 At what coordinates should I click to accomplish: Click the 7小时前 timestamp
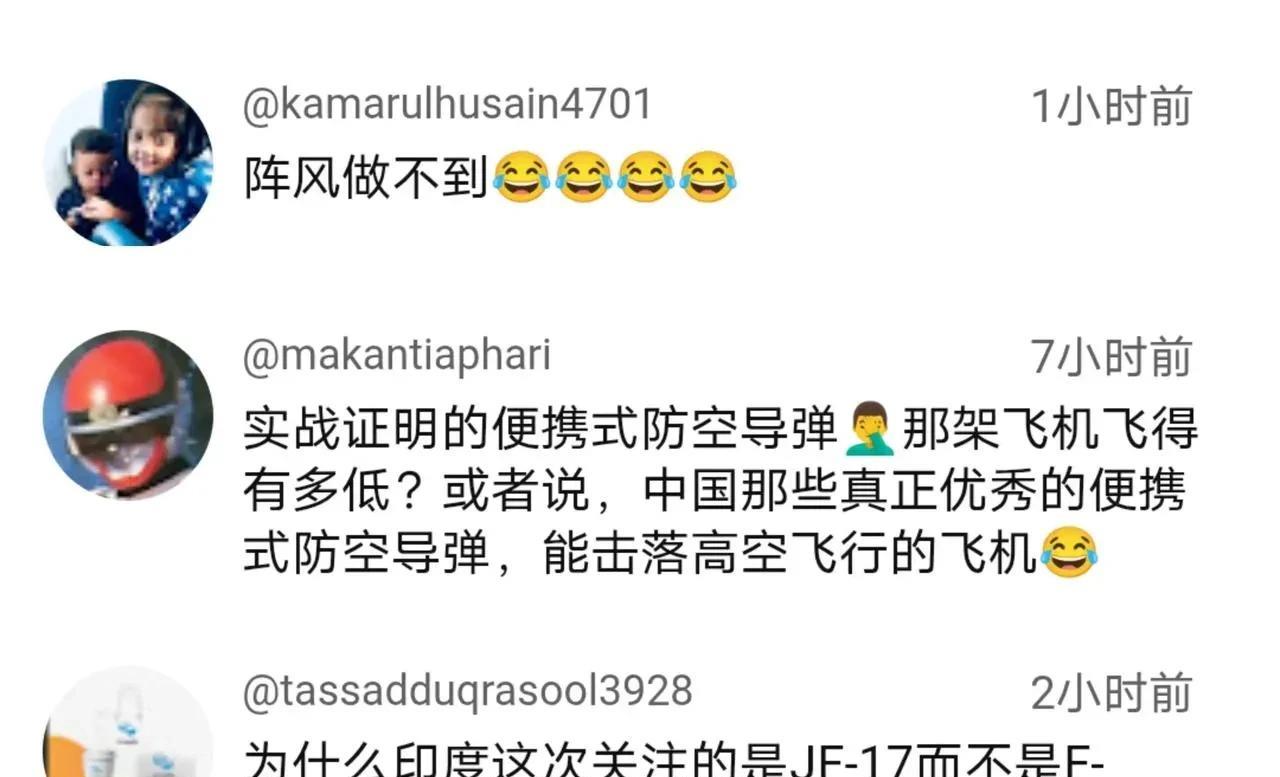click(1112, 357)
